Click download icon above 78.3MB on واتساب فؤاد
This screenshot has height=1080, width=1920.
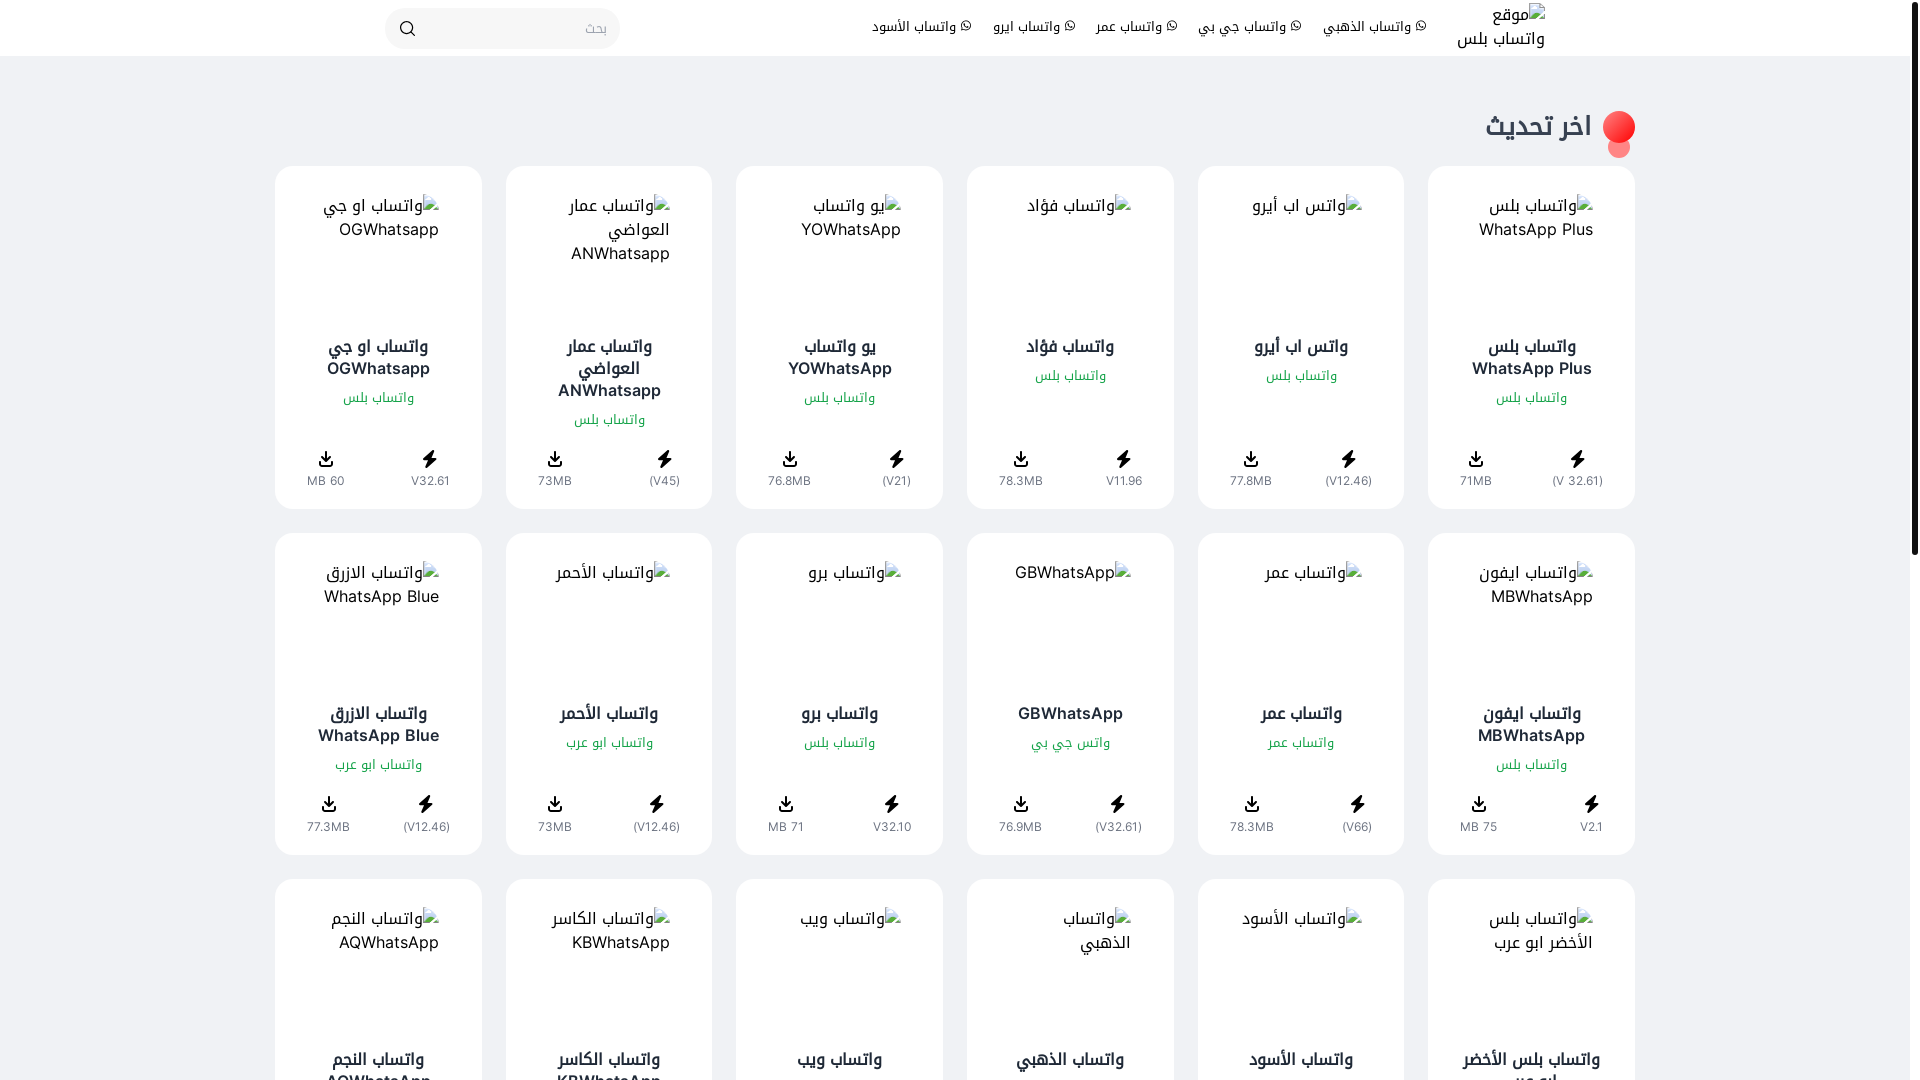(1021, 459)
